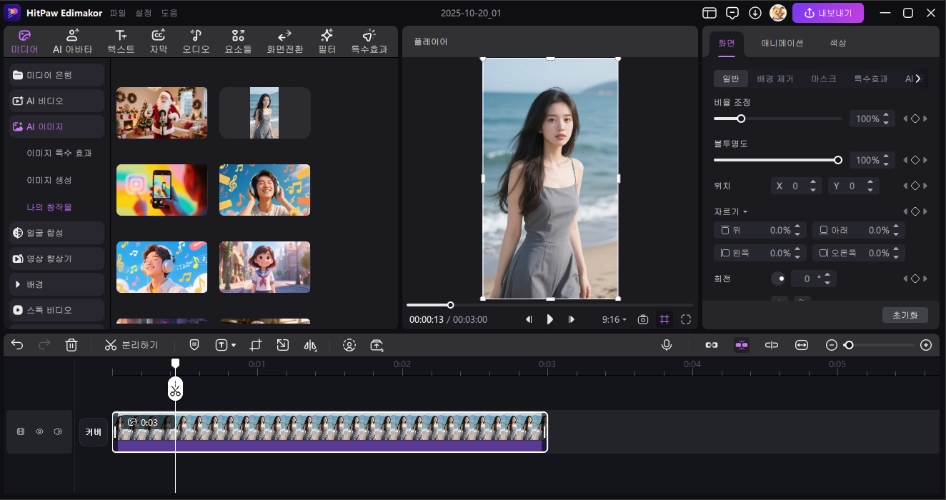Screen dimensions: 946x500
Task: Open the download center icon
Action: 755,13
